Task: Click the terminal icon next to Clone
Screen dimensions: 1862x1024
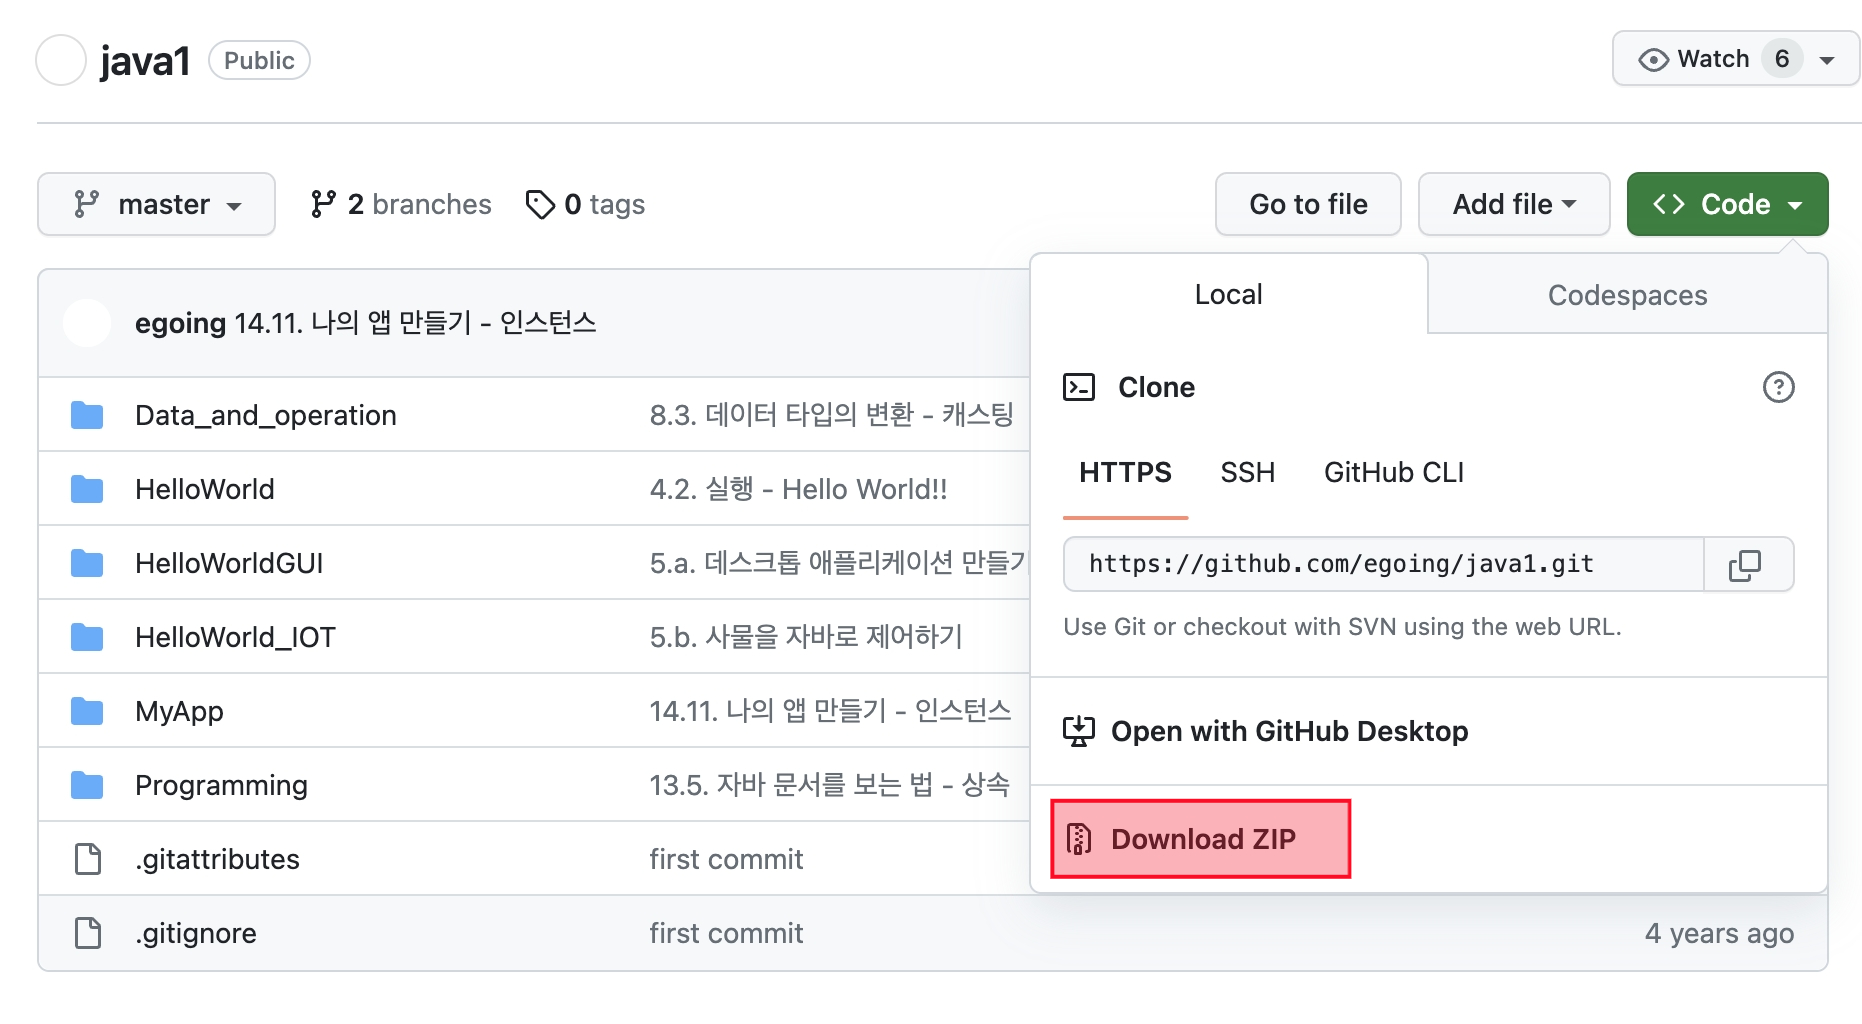Action: [x=1079, y=387]
